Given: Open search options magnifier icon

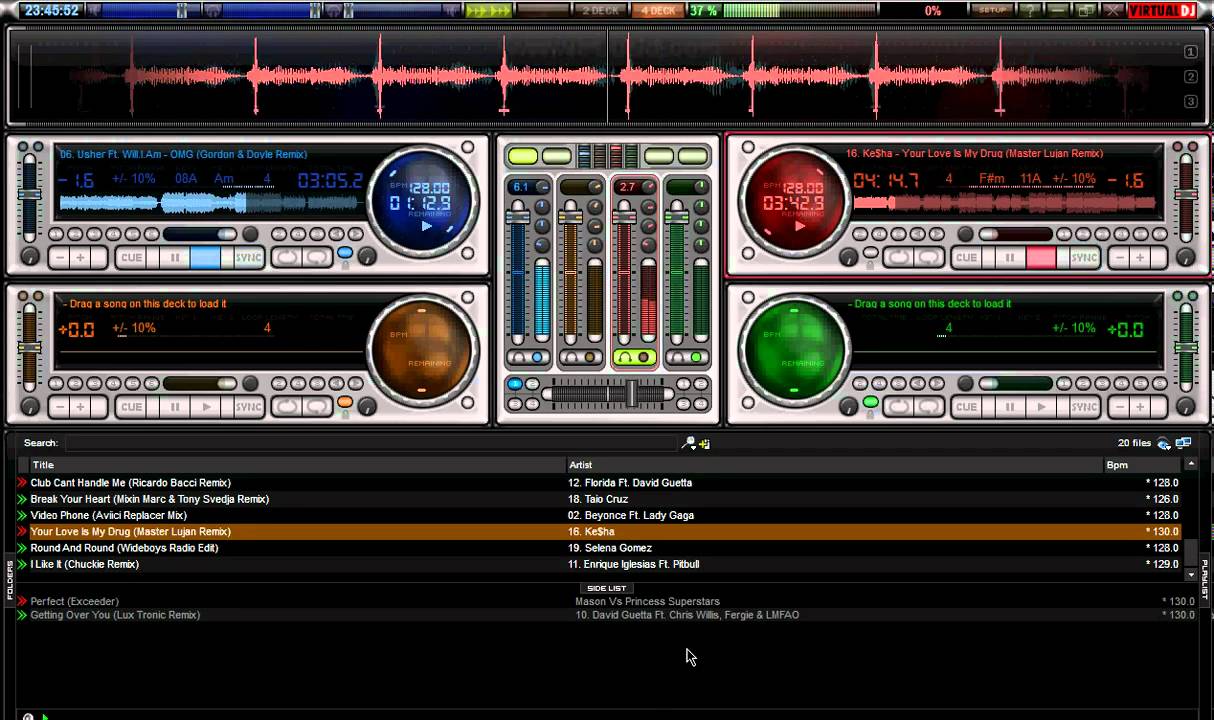Looking at the screenshot, I should [x=689, y=443].
